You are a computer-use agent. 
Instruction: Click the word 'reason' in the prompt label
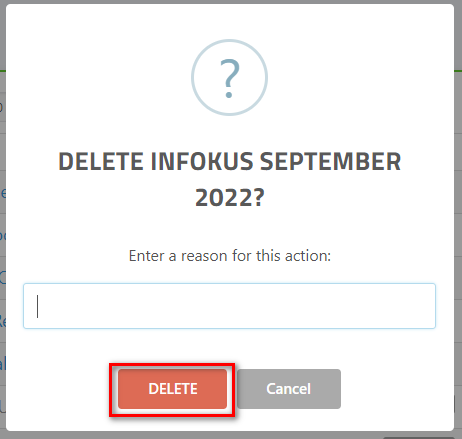[204, 256]
